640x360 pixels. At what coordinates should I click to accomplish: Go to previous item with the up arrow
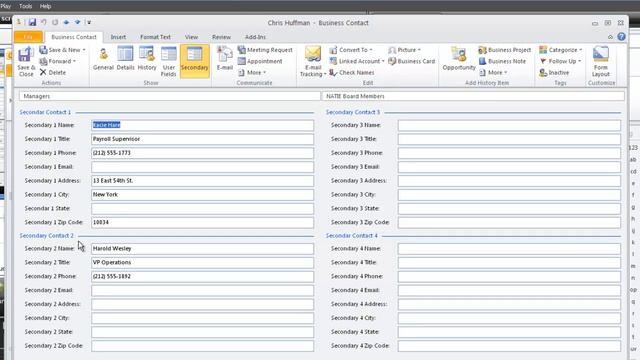coord(66,22)
